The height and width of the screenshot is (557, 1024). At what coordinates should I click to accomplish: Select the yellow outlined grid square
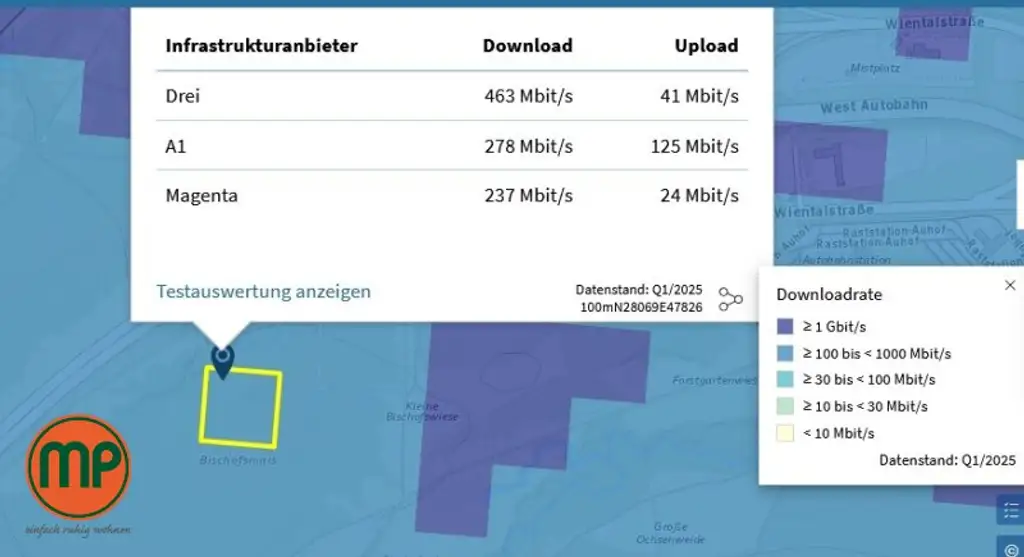pos(240,407)
